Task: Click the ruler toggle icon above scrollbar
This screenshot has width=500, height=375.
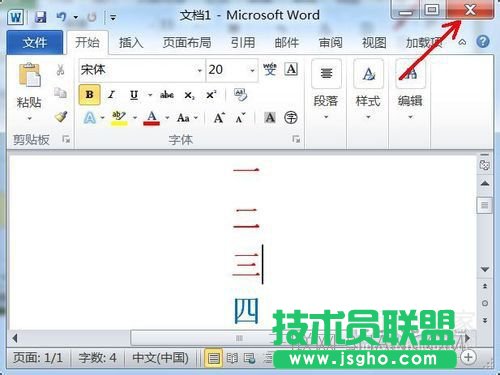Action: [485, 165]
